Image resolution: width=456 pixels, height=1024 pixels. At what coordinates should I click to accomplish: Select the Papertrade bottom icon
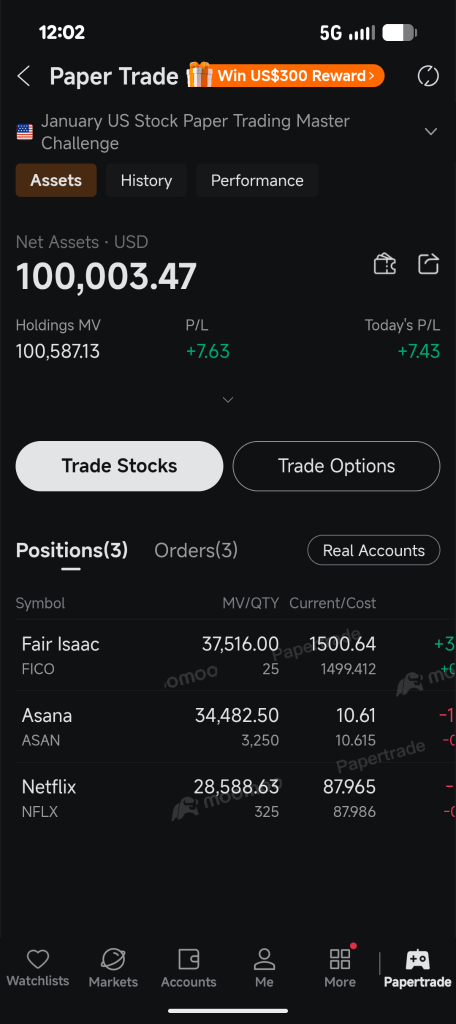[417, 968]
